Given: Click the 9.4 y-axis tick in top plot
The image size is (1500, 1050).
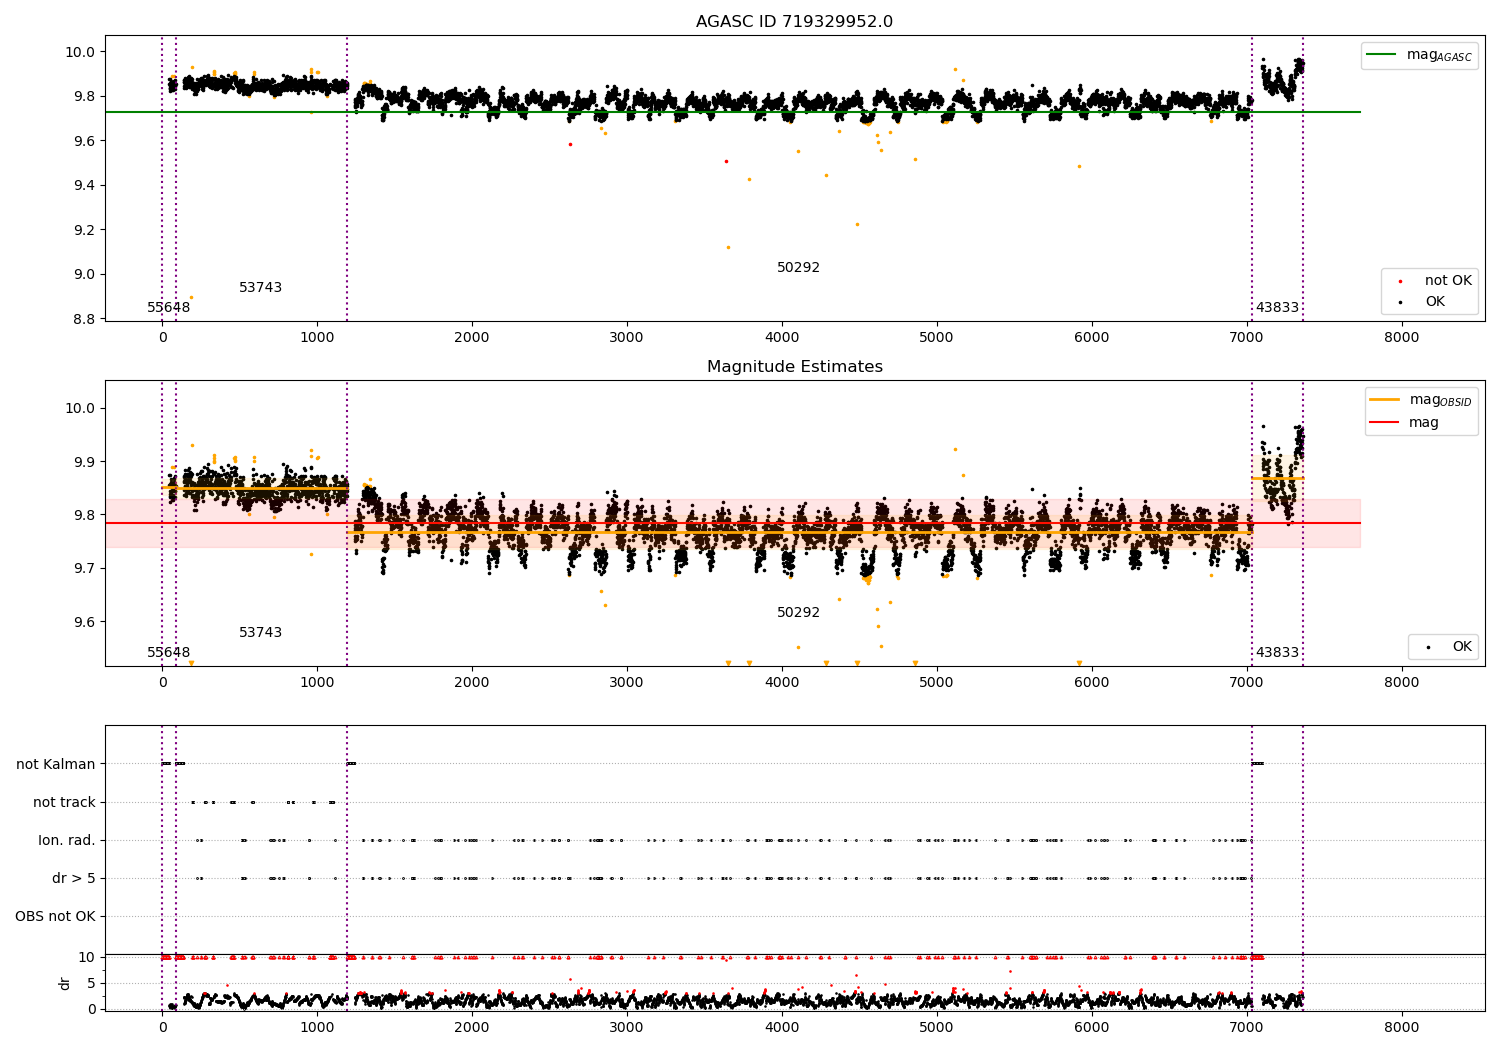Looking at the screenshot, I should pos(85,185).
